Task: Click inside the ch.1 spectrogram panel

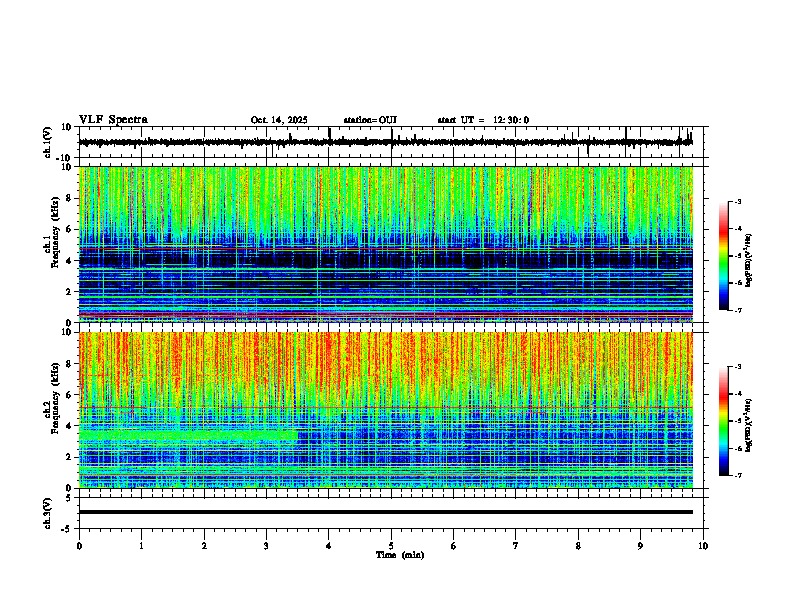Action: click(386, 244)
